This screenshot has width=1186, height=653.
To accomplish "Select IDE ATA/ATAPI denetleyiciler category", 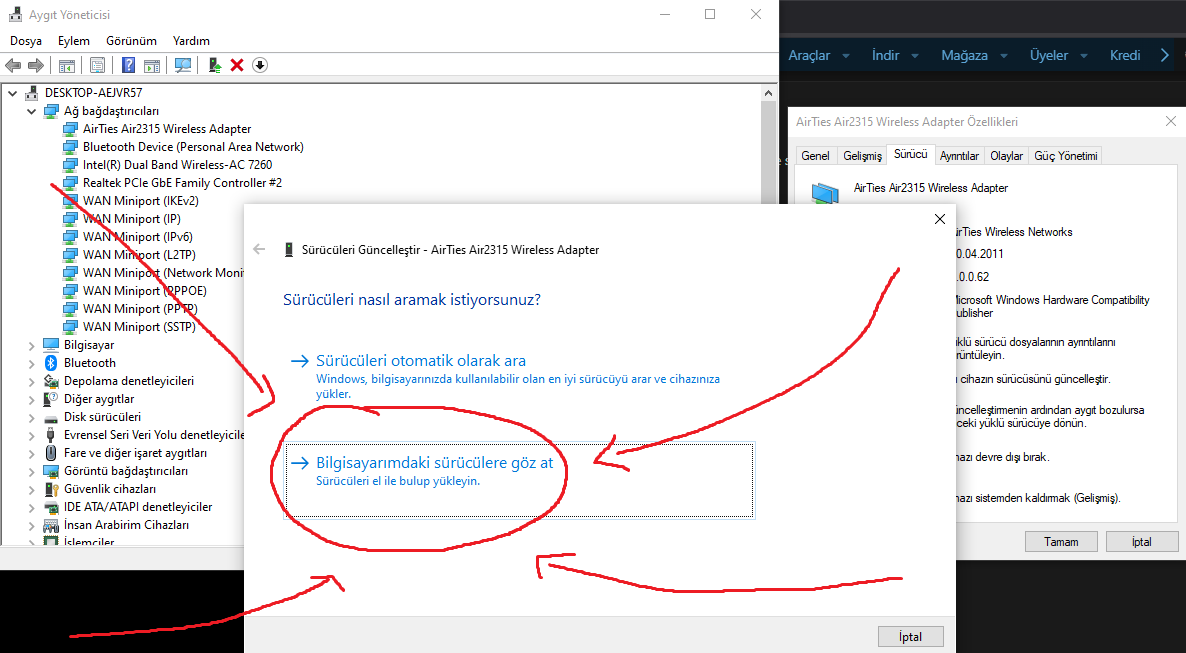I will click(x=138, y=507).
